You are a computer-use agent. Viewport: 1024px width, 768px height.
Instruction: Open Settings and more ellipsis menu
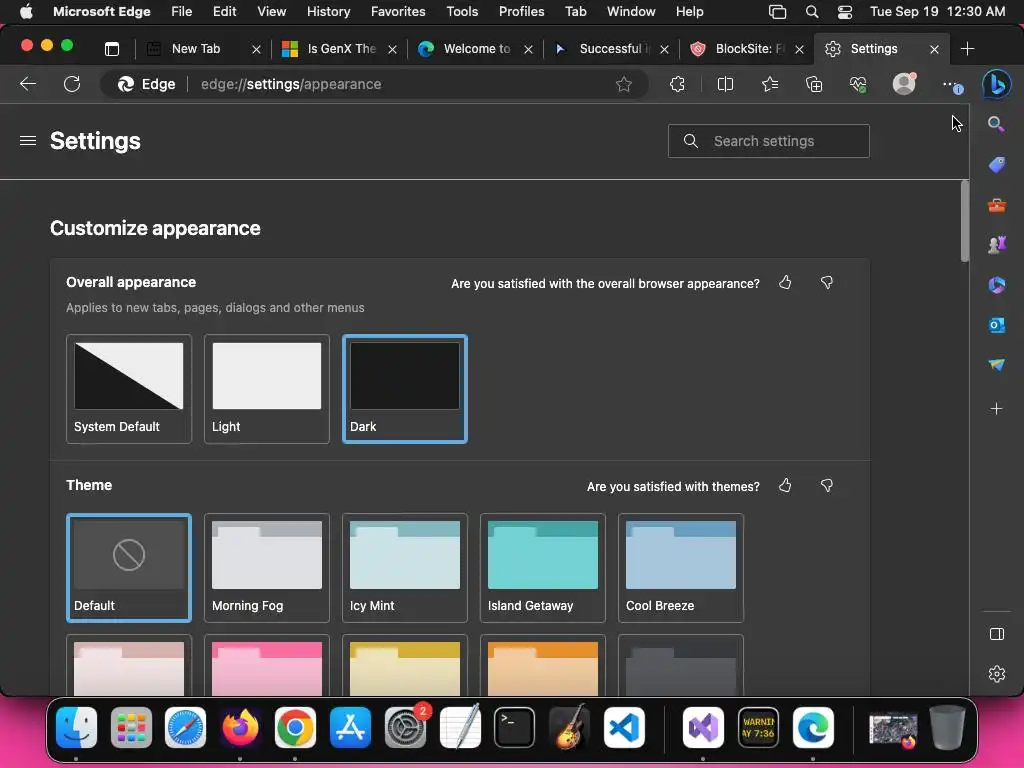(952, 85)
